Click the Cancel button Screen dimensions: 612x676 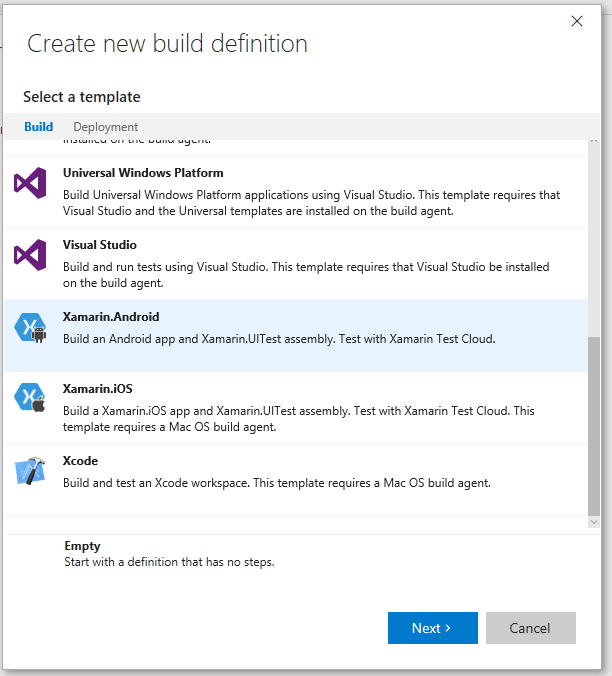pyautogui.click(x=531, y=628)
